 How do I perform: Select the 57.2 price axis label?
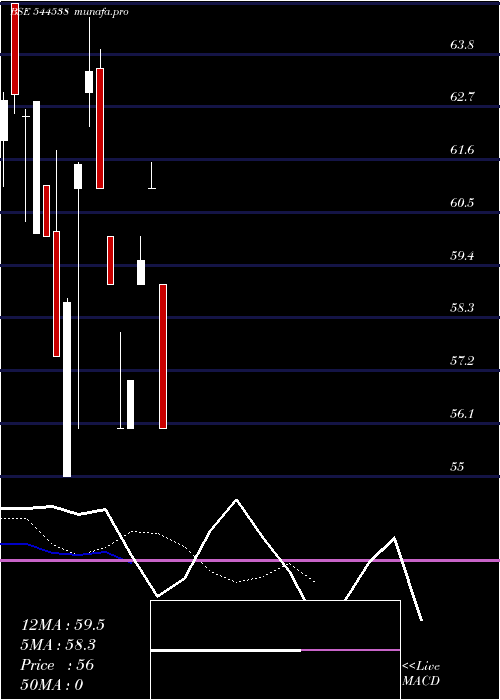click(x=462, y=361)
